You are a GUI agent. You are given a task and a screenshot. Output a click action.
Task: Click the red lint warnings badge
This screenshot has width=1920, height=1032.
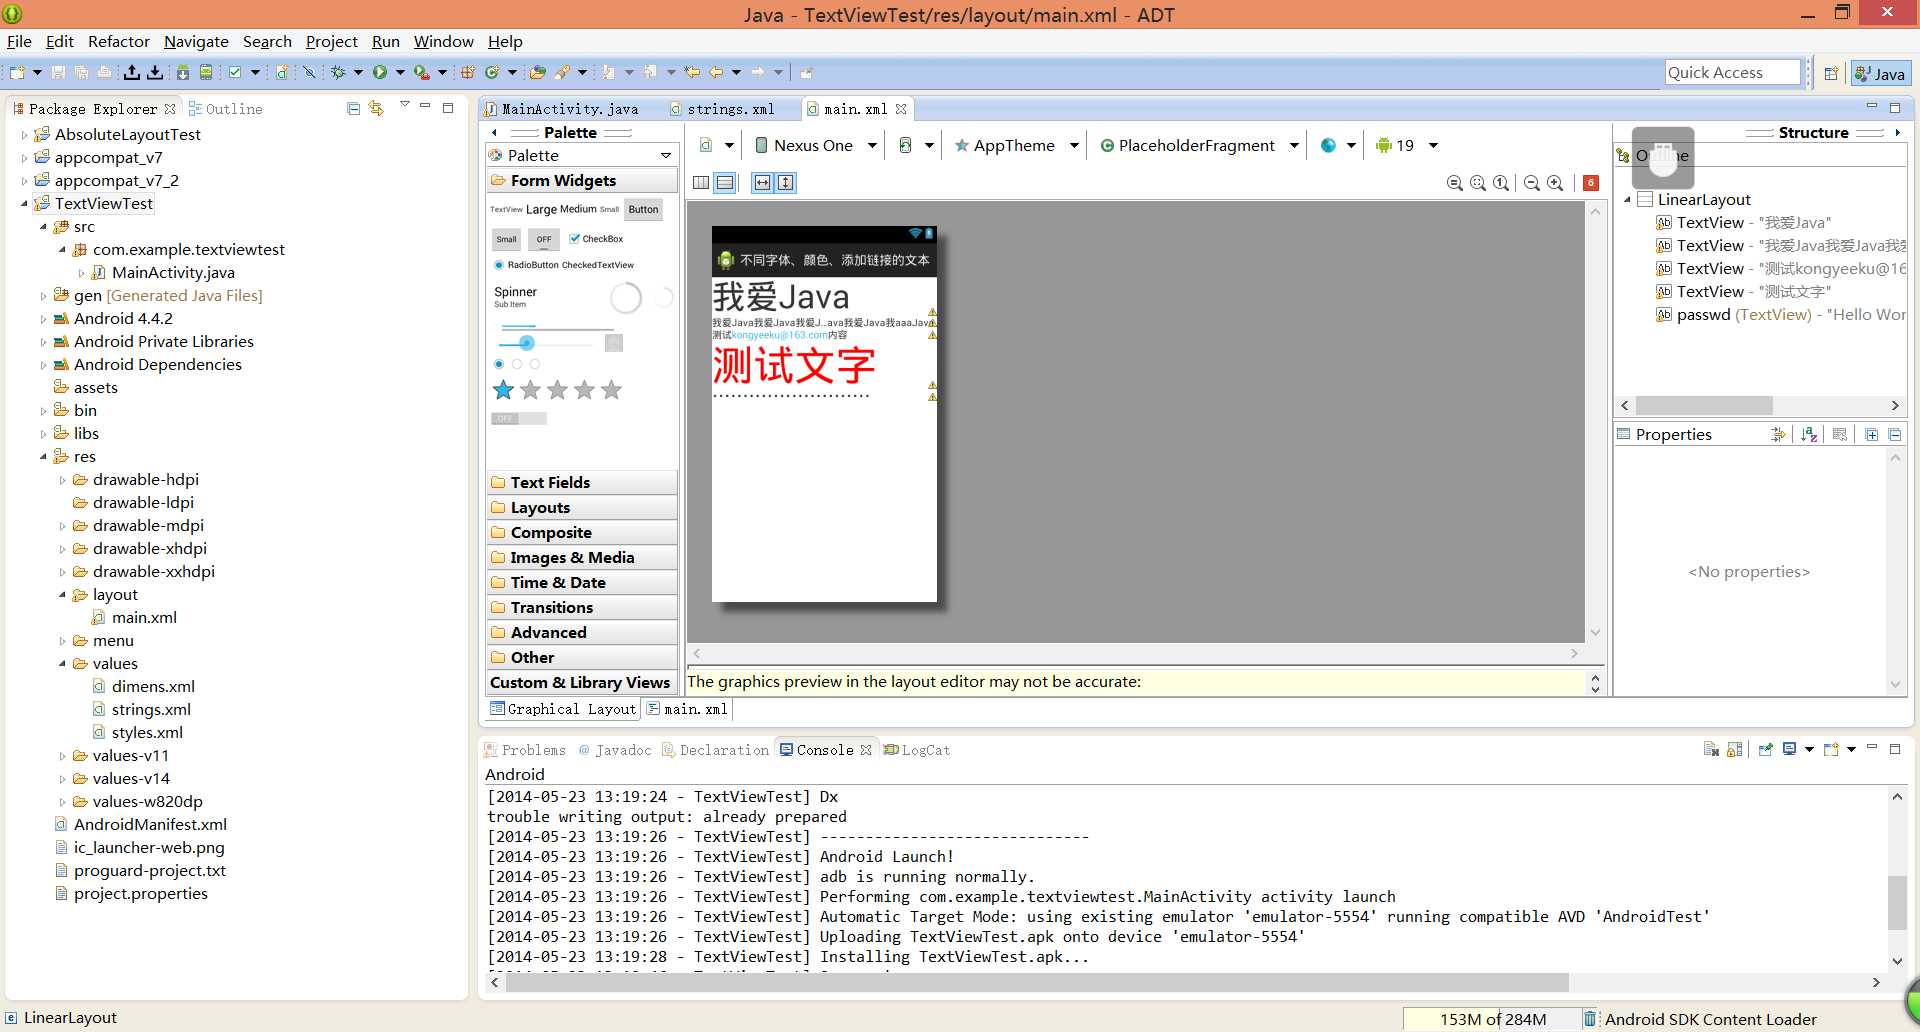coord(1591,182)
